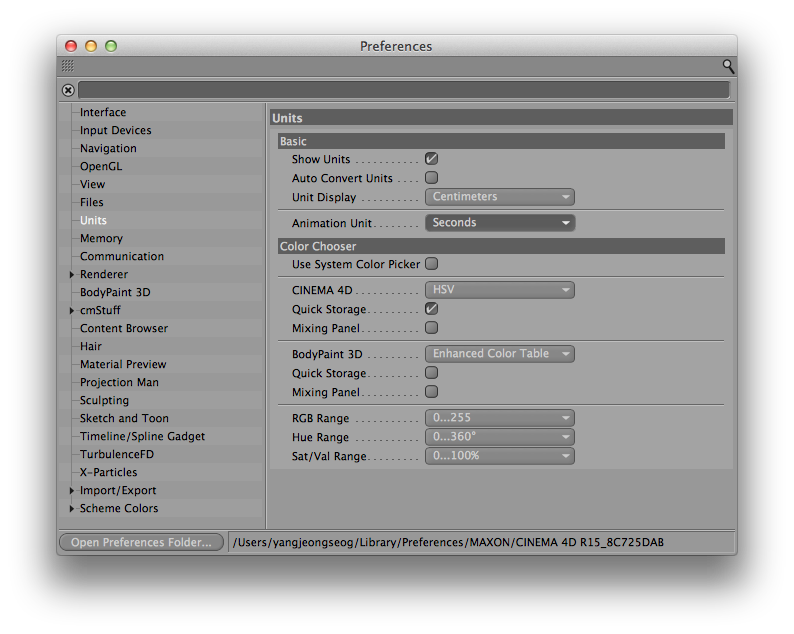Enable BodyPaint 3D Quick Storage checkbox
Image resolution: width=794 pixels, height=634 pixels.
click(x=431, y=373)
